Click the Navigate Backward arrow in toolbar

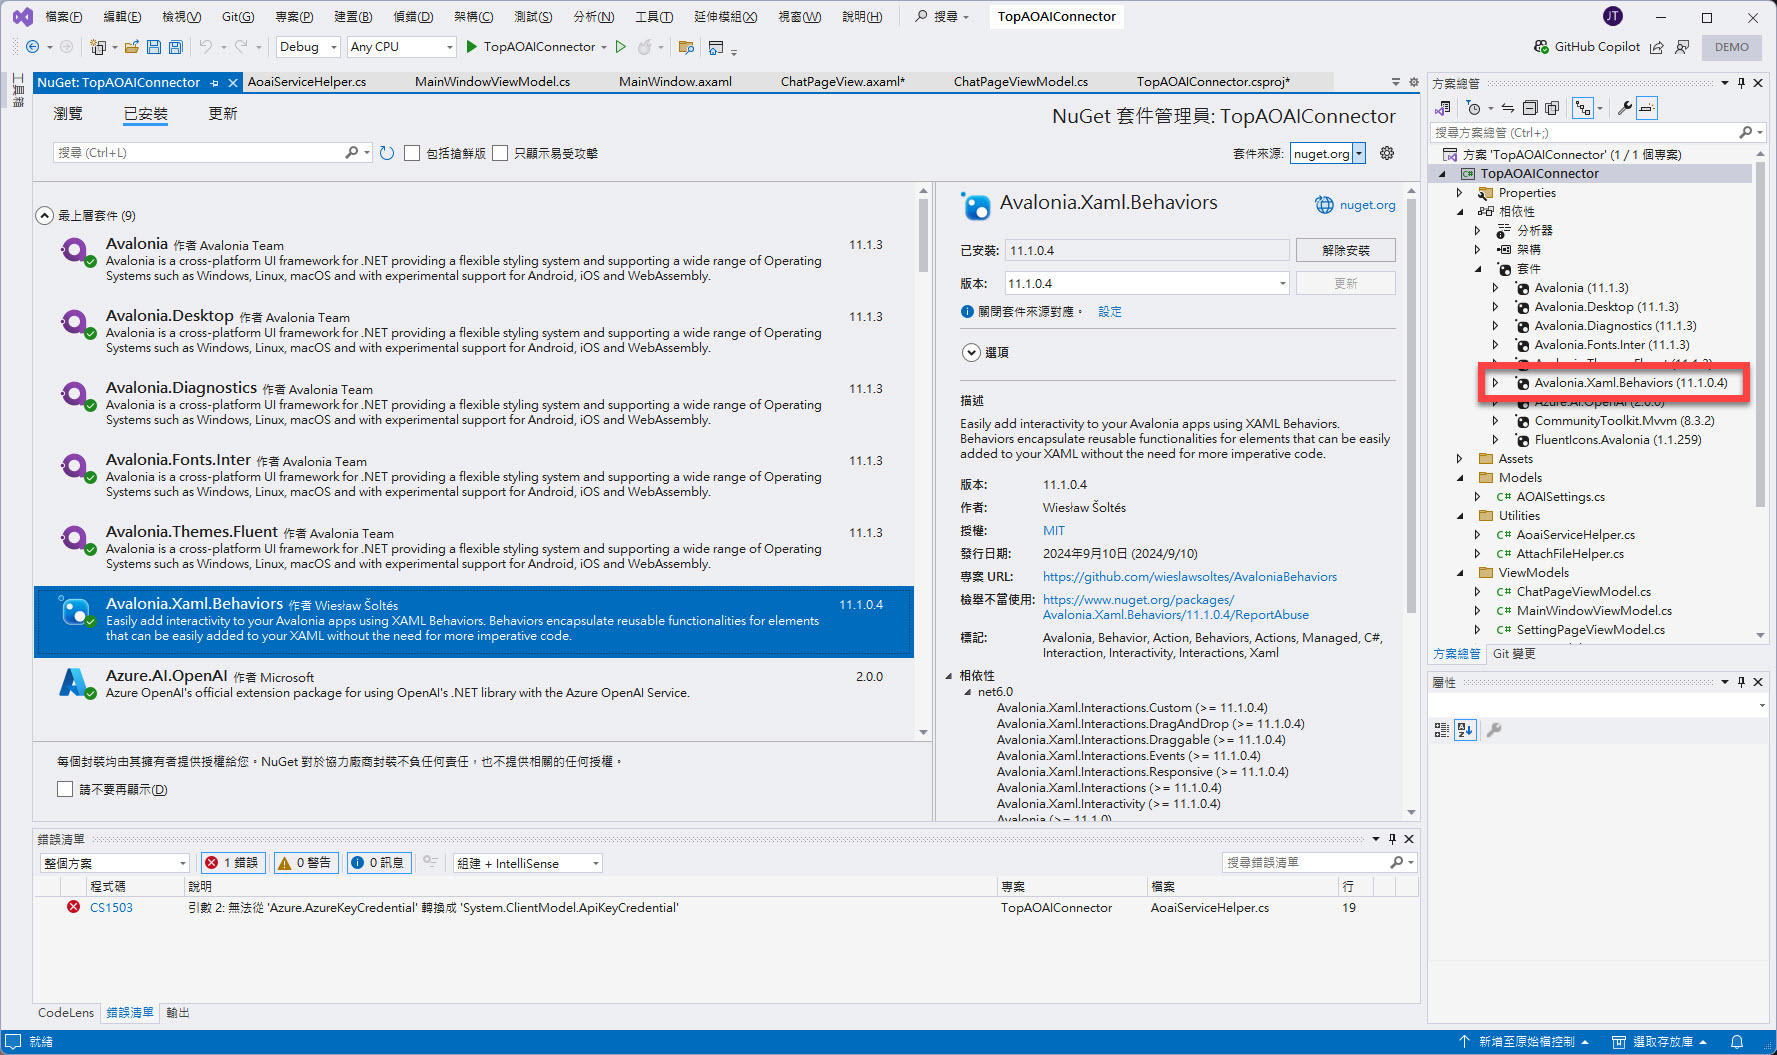(x=32, y=47)
